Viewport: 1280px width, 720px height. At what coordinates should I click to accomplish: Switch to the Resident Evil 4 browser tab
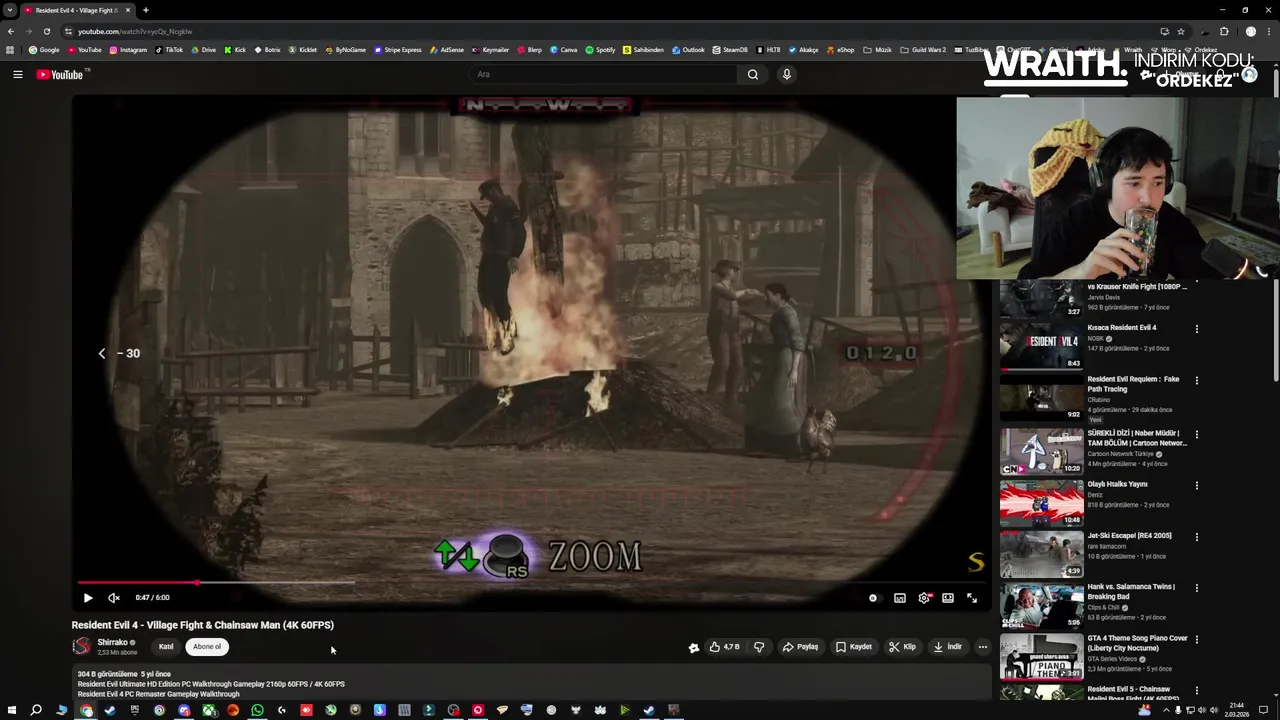click(x=77, y=10)
